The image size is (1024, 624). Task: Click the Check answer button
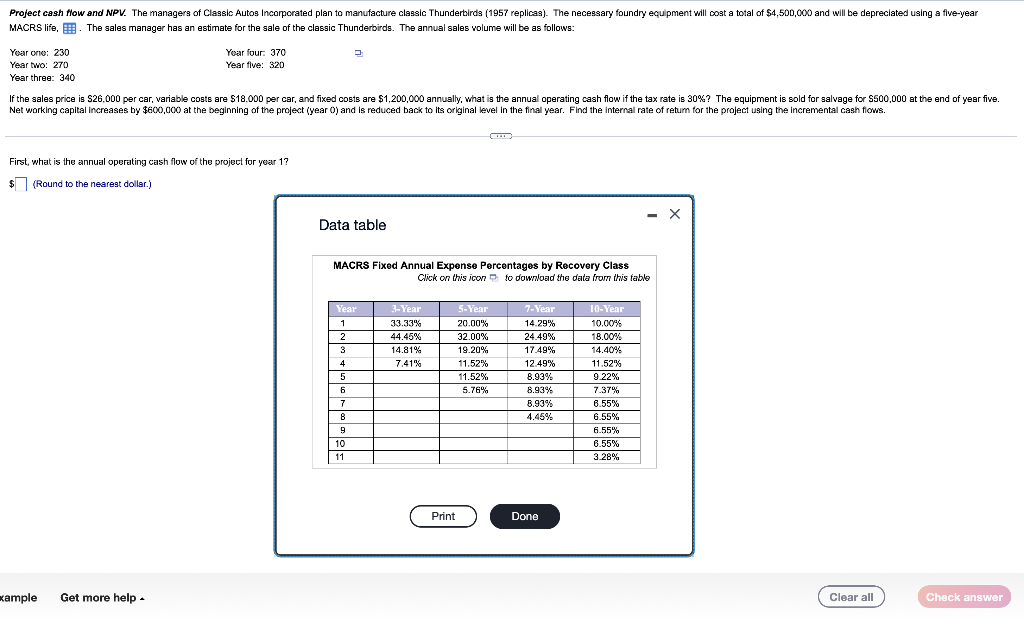tap(963, 596)
